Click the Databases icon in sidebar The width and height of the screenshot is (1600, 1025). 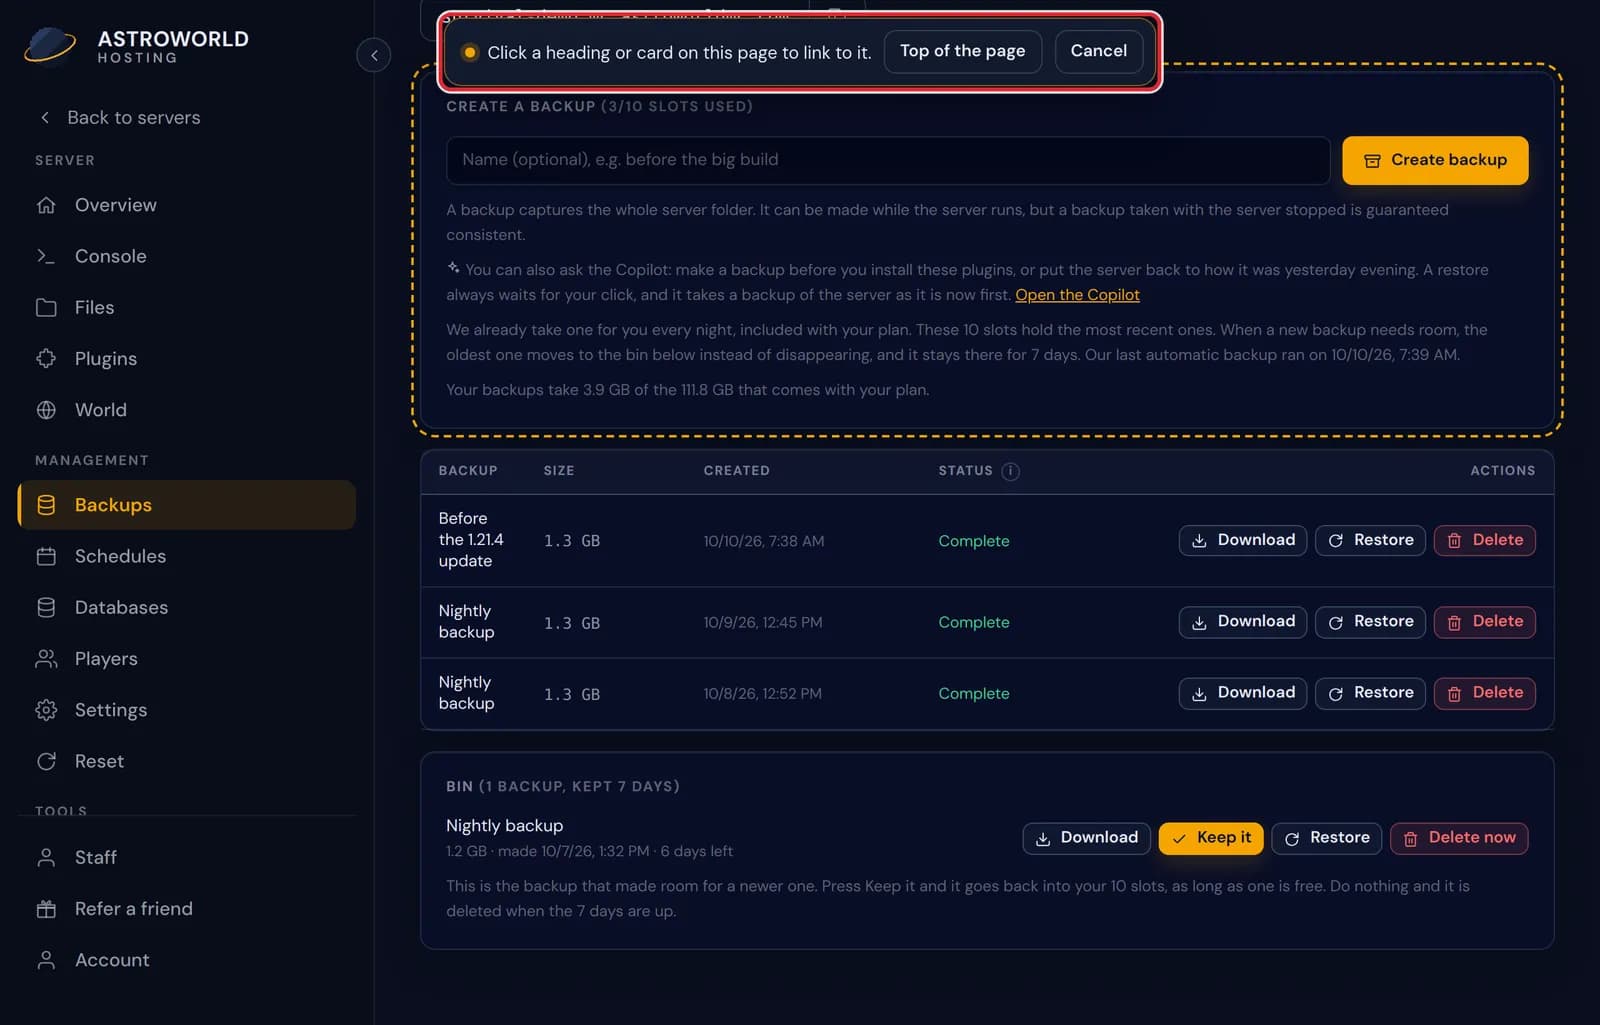(46, 607)
